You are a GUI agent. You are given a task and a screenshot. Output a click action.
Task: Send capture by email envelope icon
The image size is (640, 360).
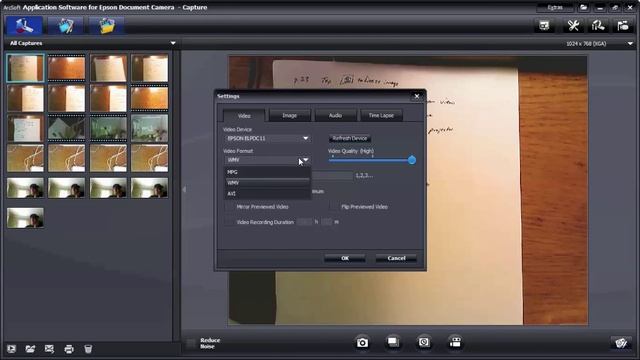click(49, 349)
